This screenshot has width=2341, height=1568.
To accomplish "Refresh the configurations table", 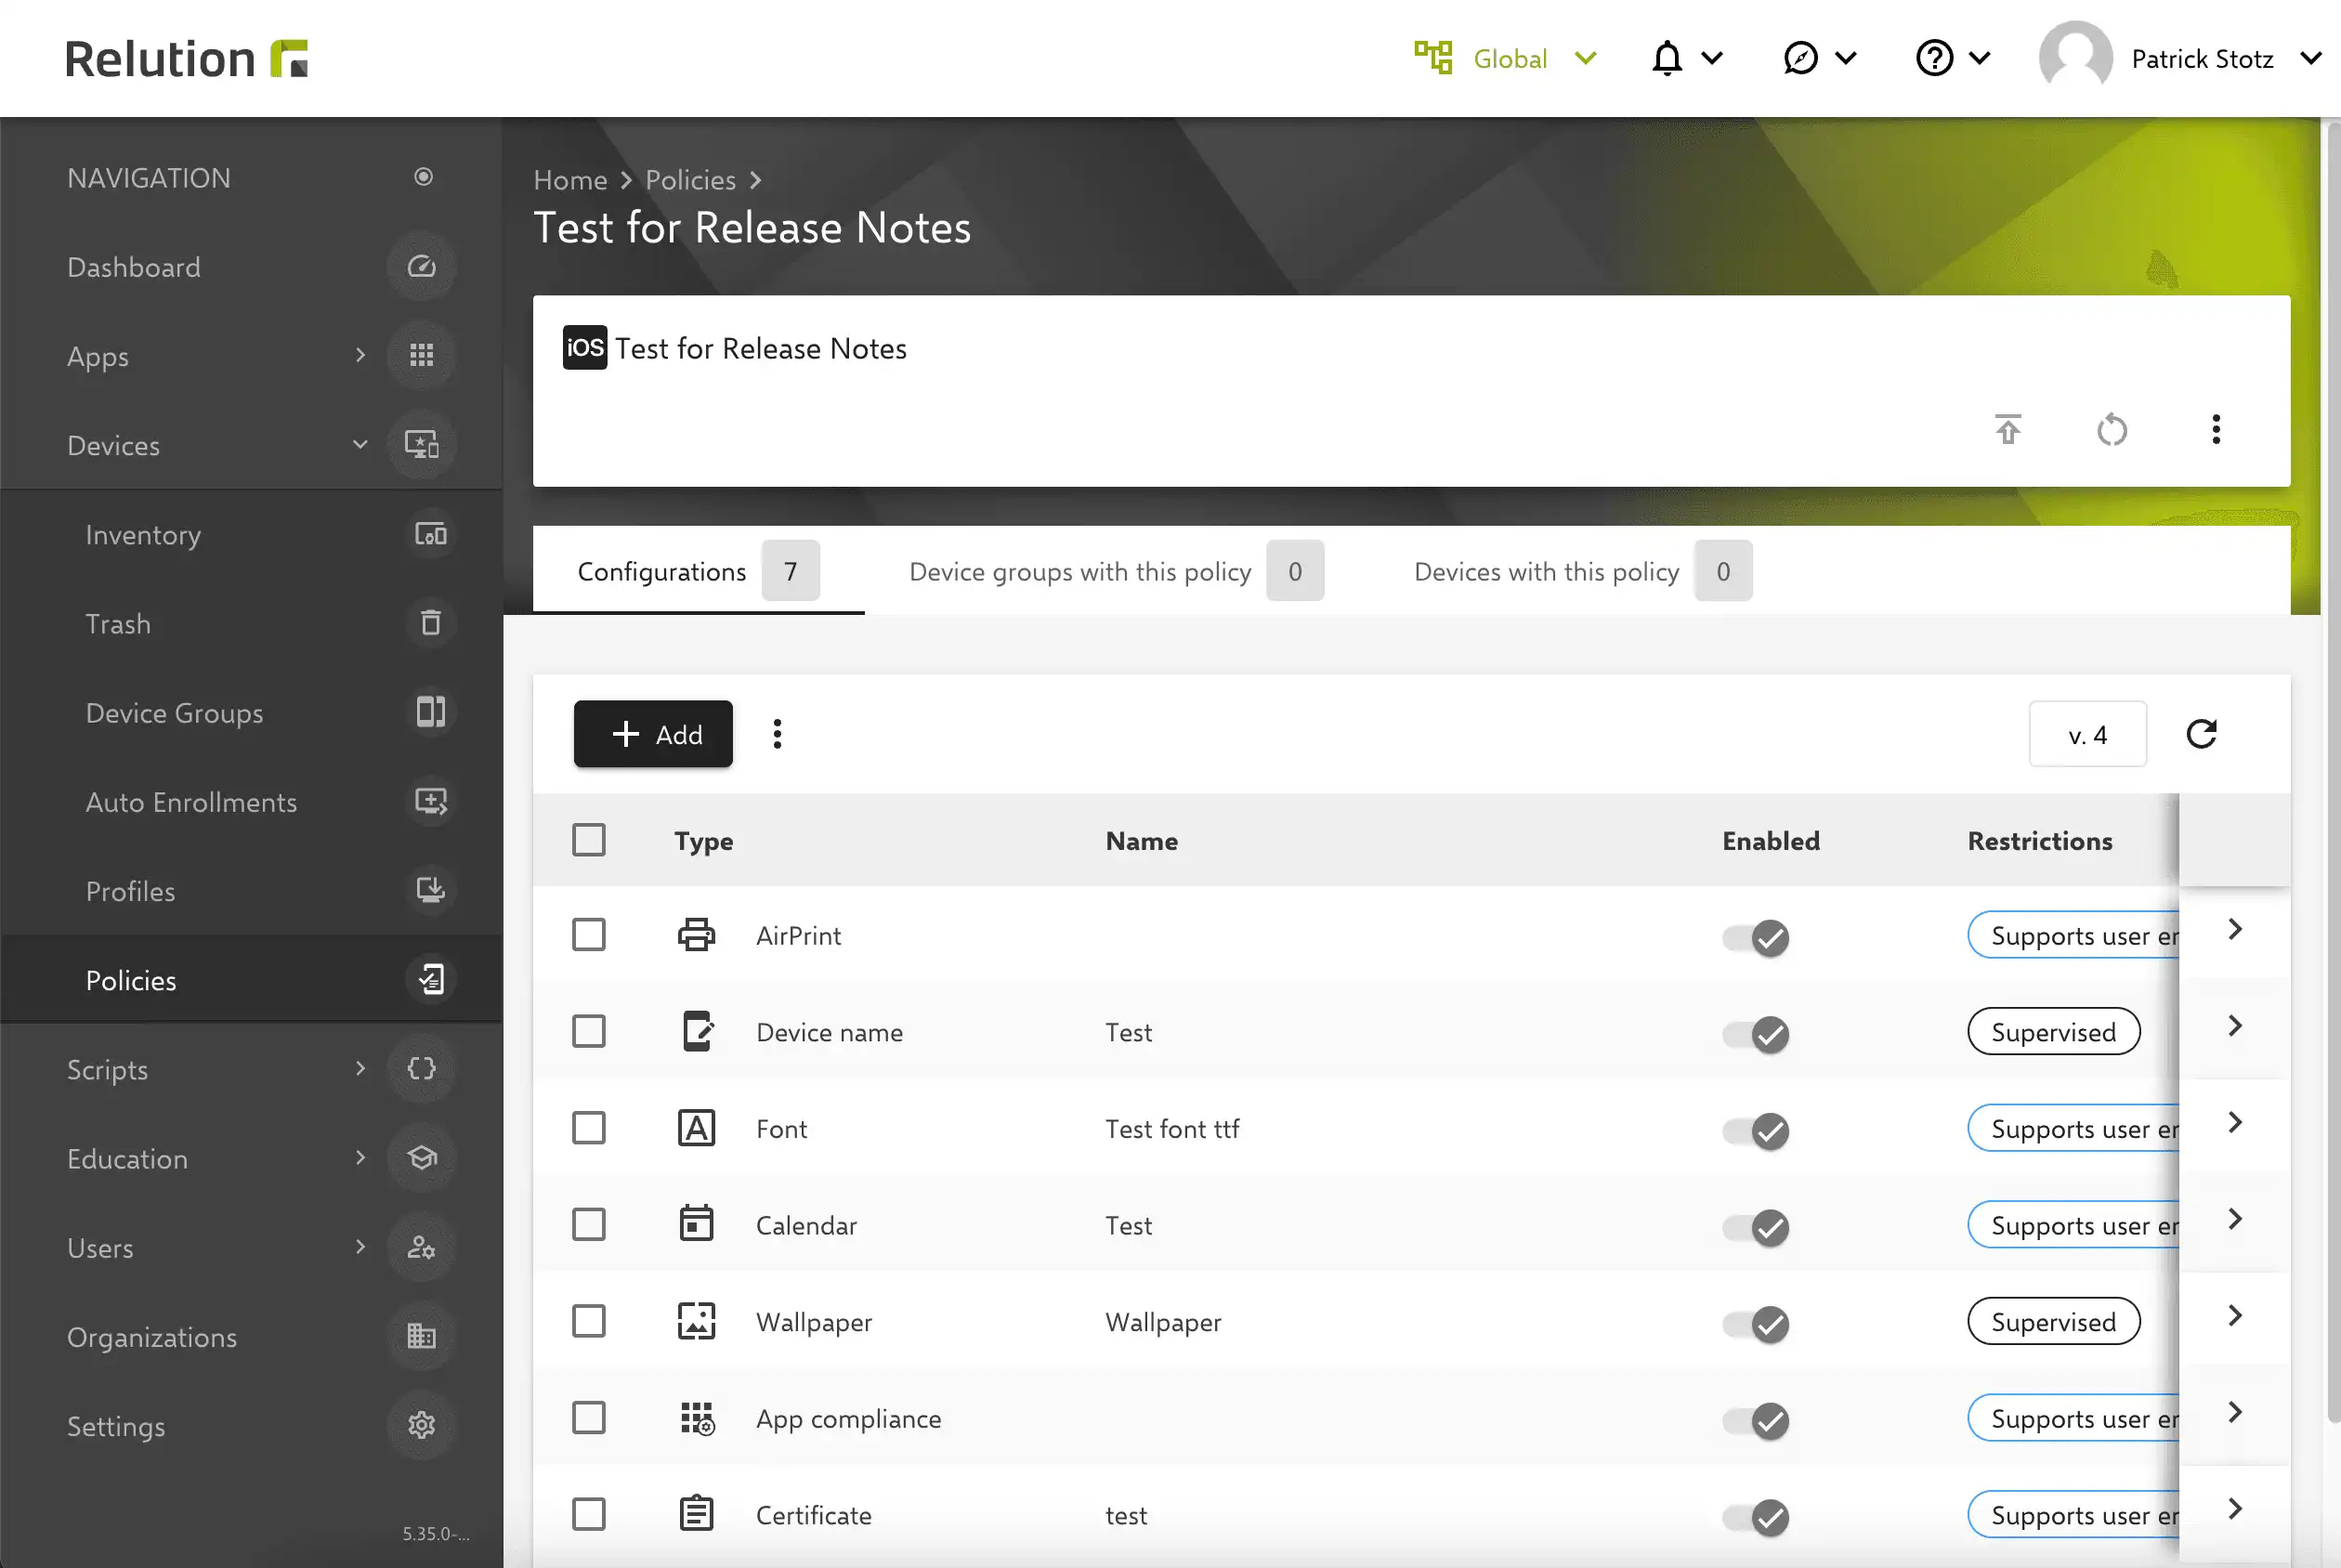I will (x=2203, y=733).
